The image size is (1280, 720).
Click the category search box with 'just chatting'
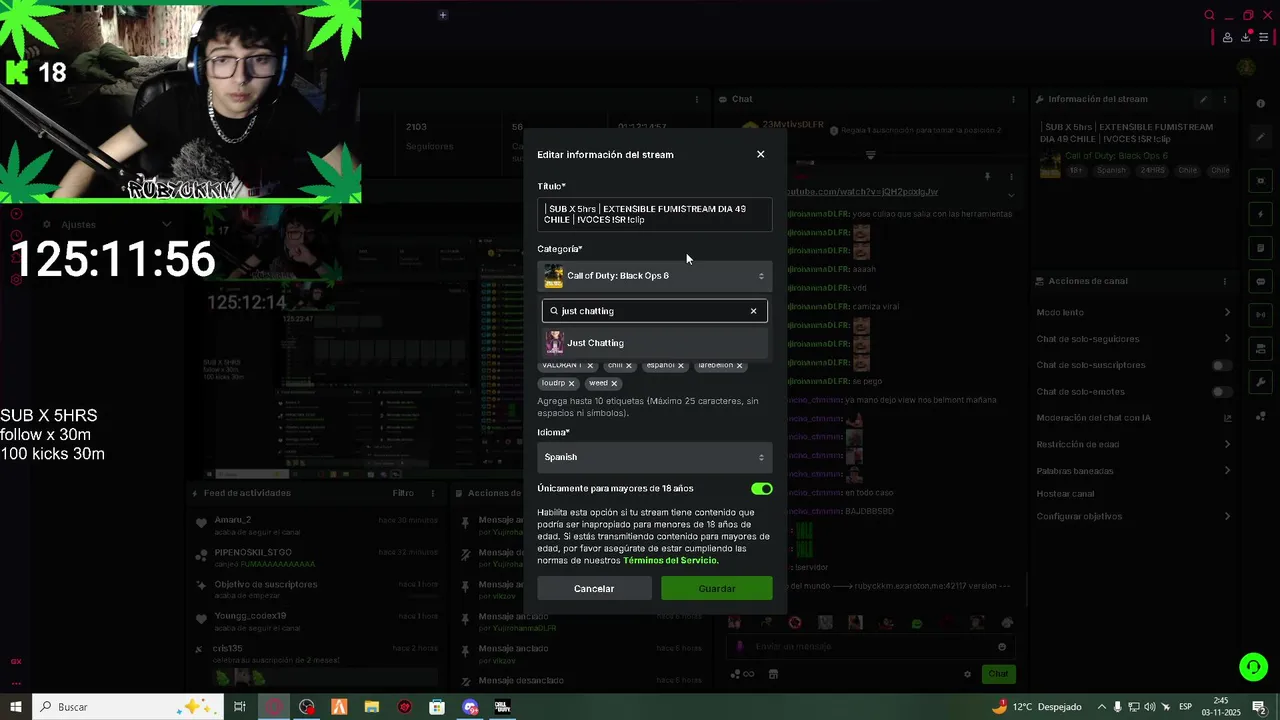coord(654,311)
